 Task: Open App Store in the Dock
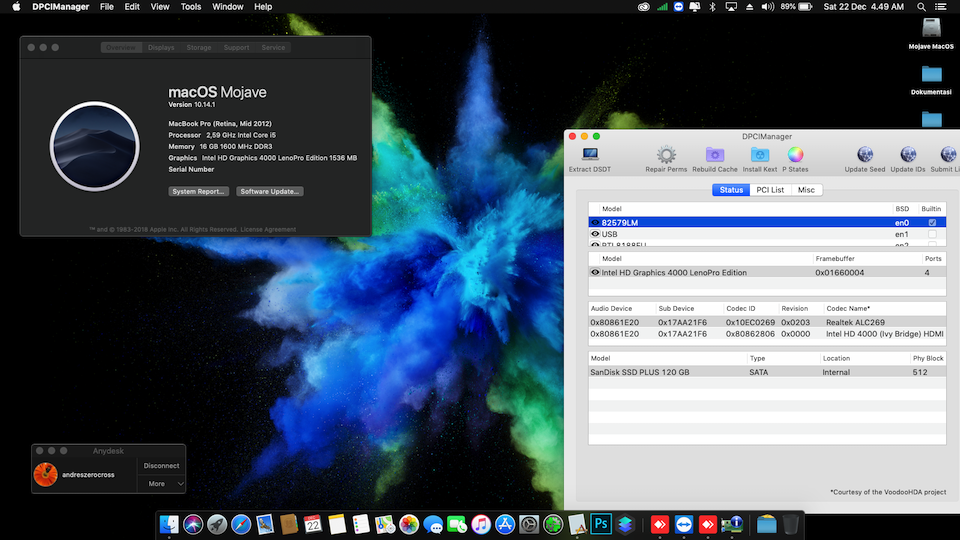[505, 525]
